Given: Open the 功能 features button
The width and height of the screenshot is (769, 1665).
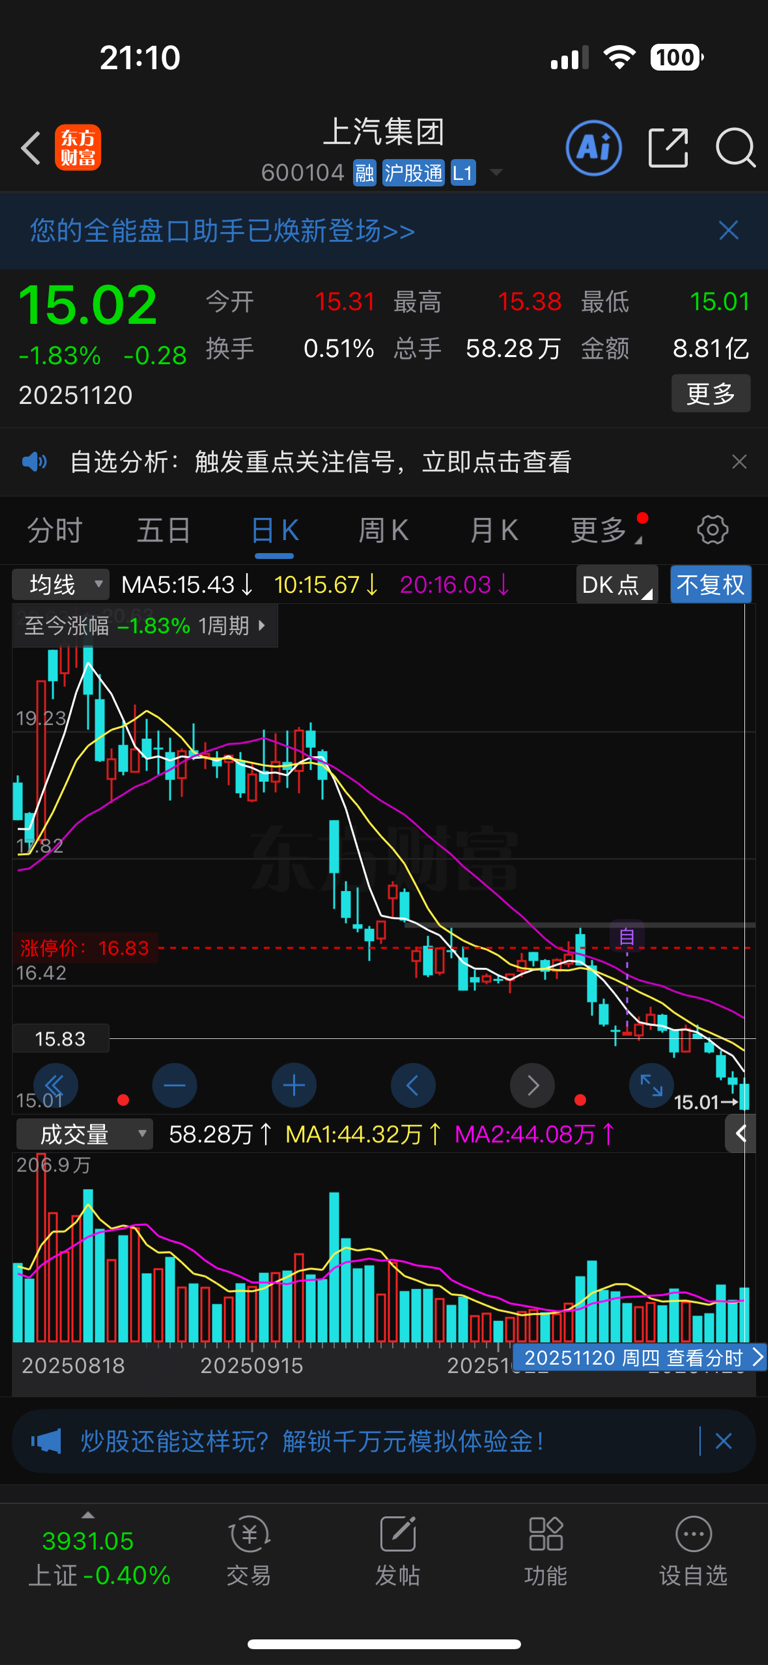Looking at the screenshot, I should coord(546,1550).
